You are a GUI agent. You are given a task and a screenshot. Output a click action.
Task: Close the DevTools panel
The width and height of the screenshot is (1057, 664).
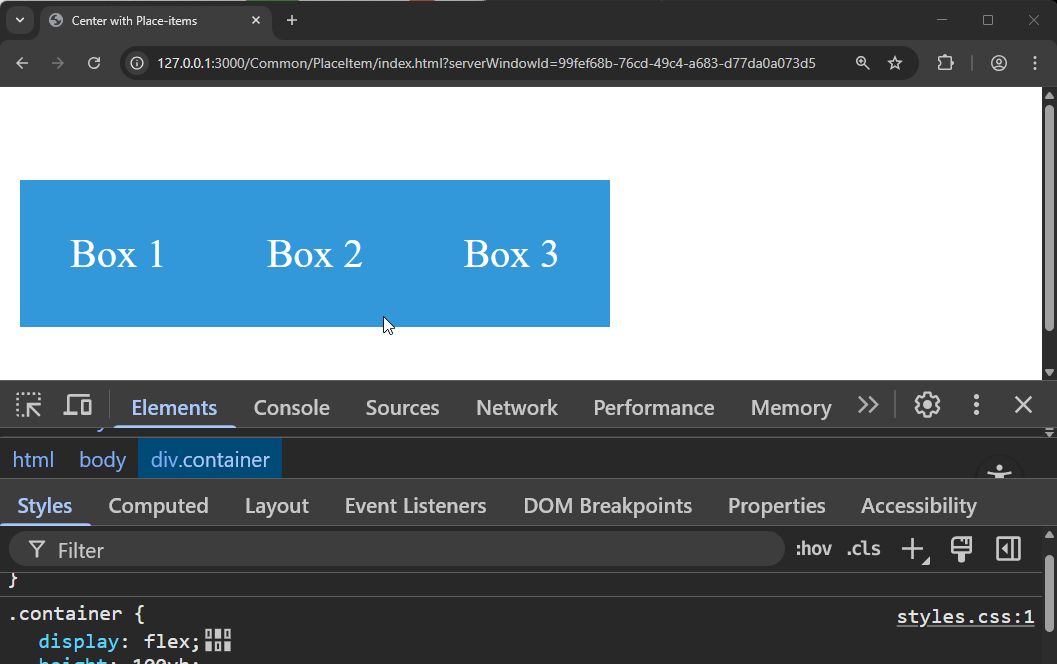click(x=1023, y=405)
